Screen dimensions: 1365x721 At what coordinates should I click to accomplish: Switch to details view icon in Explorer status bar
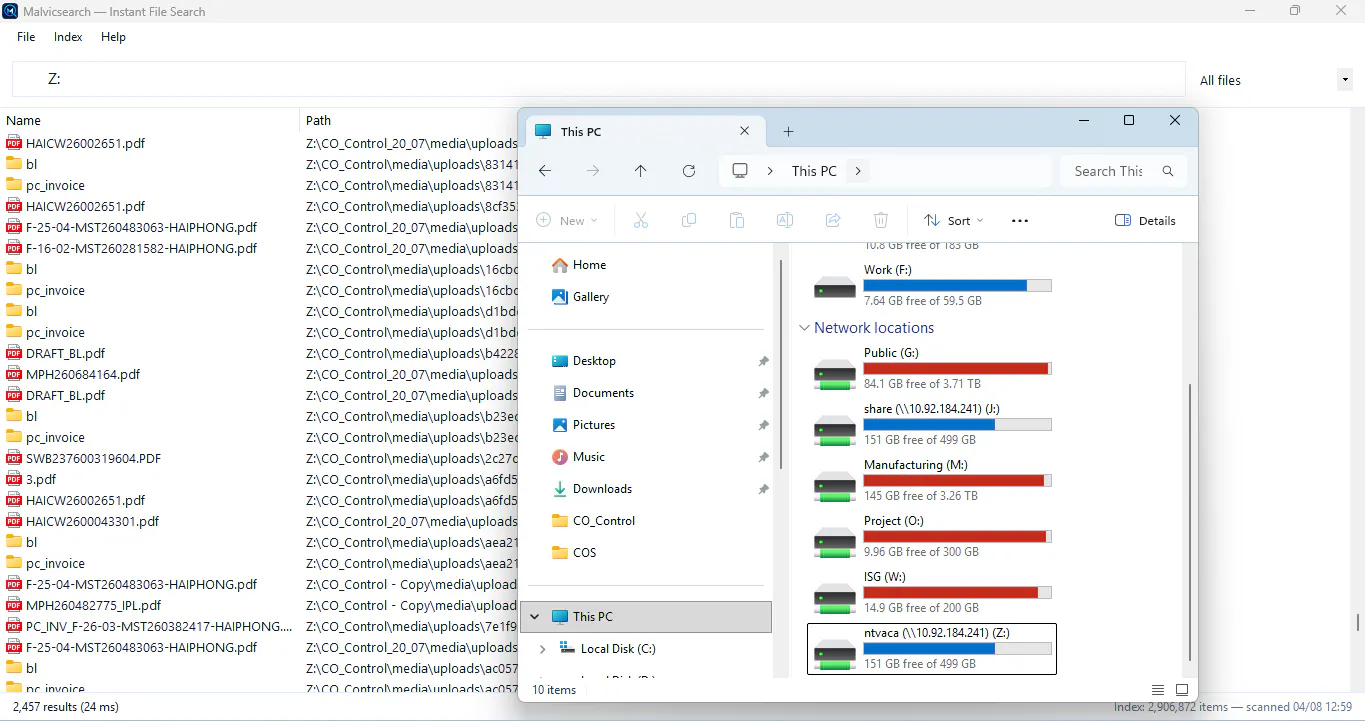1158,690
